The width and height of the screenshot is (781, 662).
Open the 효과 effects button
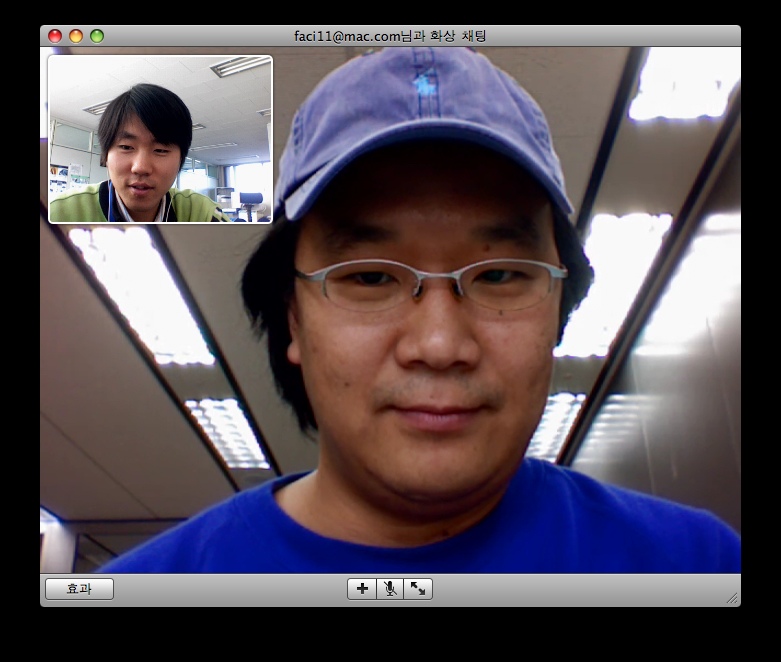pos(79,589)
